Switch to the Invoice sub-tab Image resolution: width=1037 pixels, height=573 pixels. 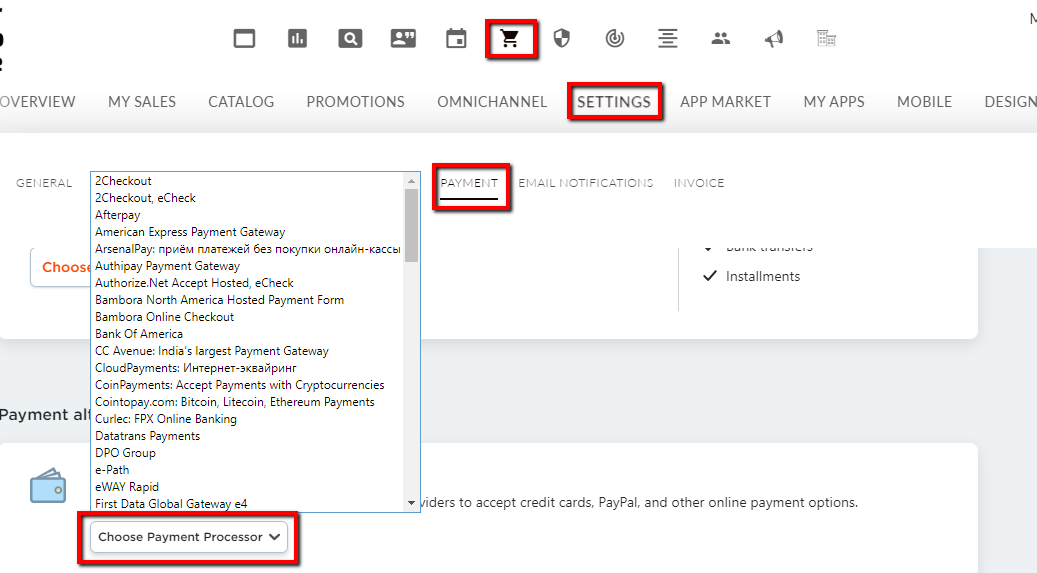tap(699, 183)
